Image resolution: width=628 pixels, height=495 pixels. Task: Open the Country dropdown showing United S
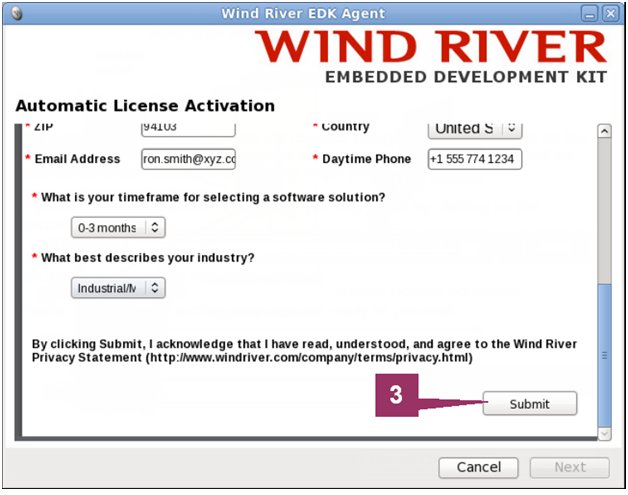coord(476,128)
